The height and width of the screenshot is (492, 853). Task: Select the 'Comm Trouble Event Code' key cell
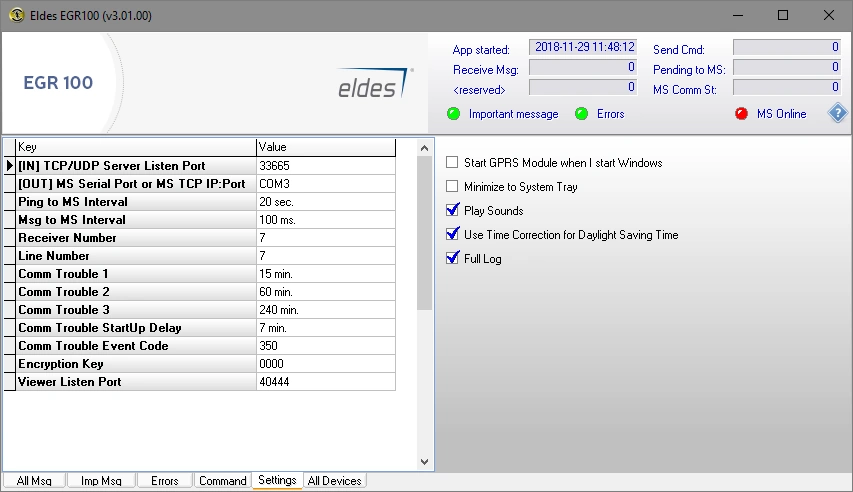tap(135, 345)
